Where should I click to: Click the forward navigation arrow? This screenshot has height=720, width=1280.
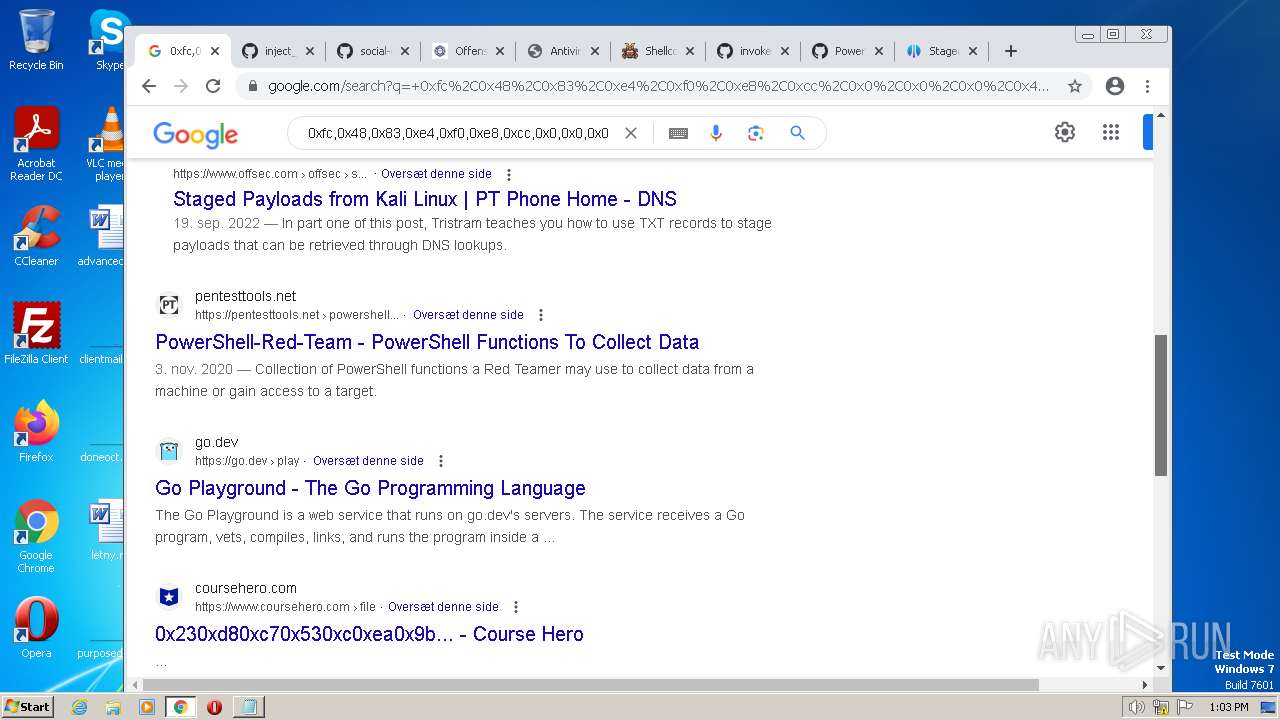tap(181, 86)
